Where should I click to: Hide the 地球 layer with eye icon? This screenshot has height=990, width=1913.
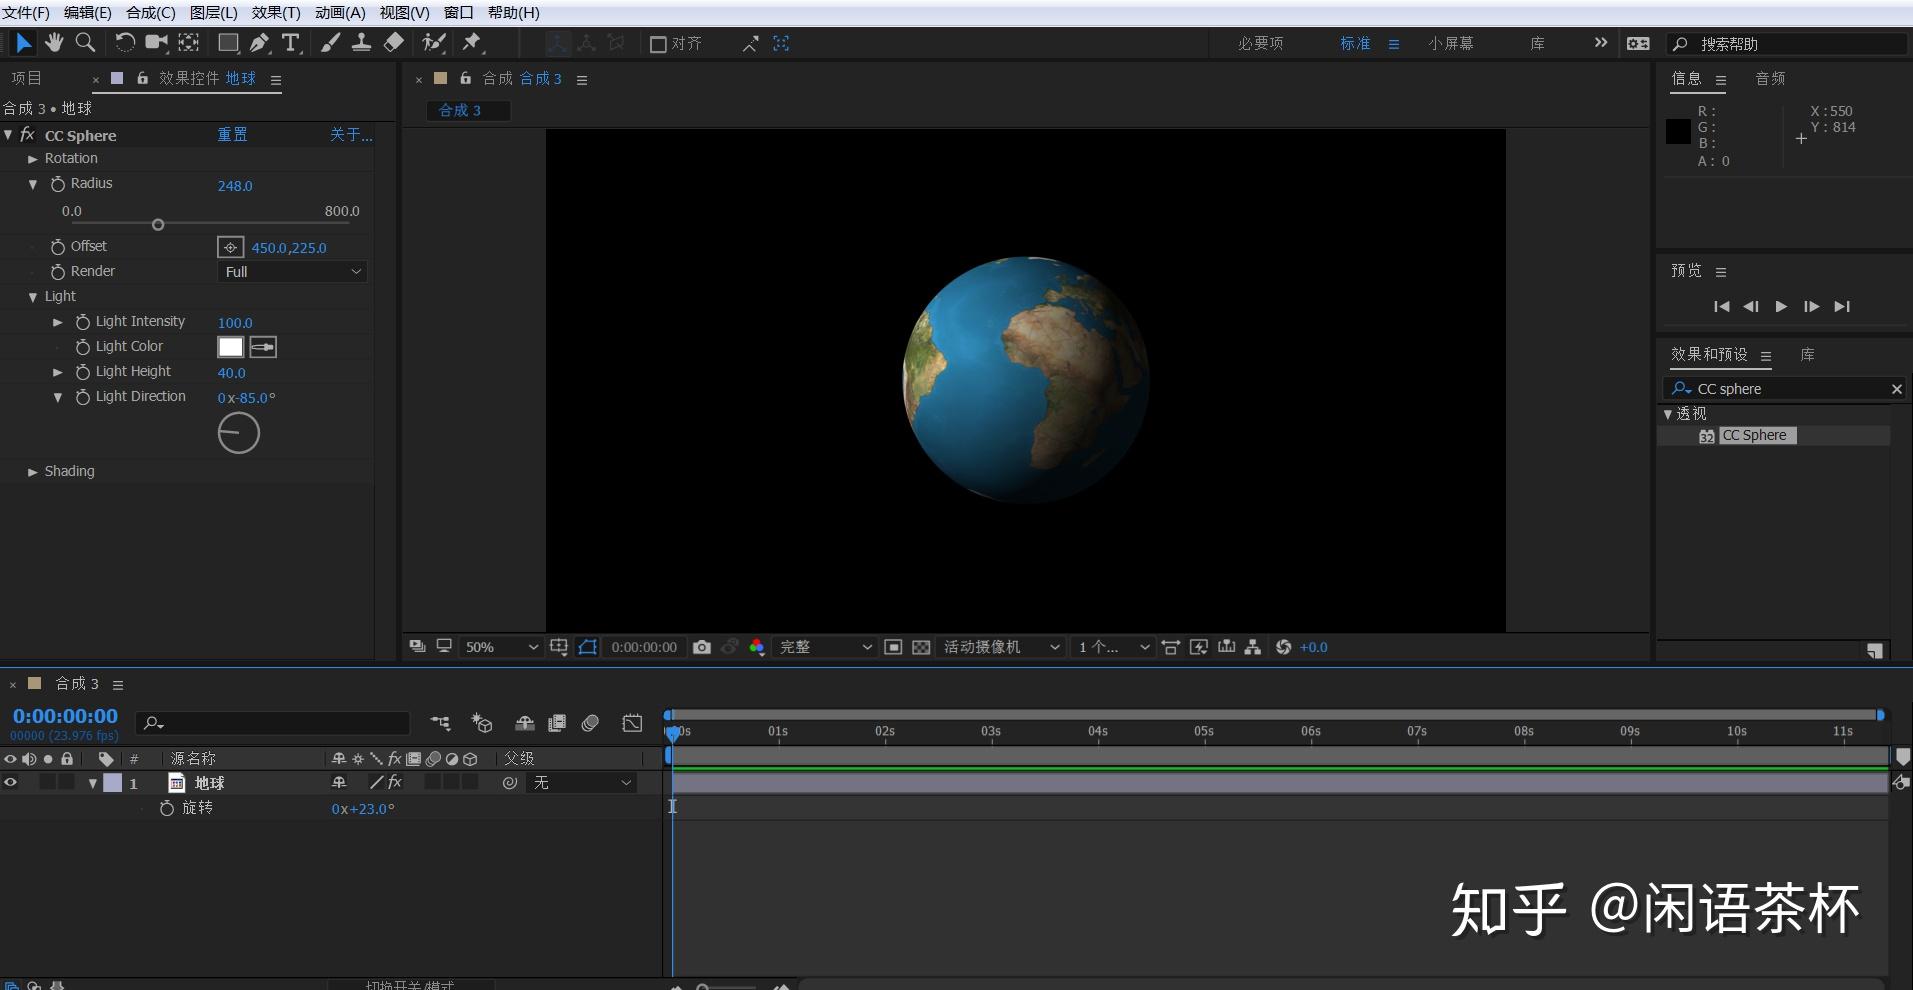(11, 783)
